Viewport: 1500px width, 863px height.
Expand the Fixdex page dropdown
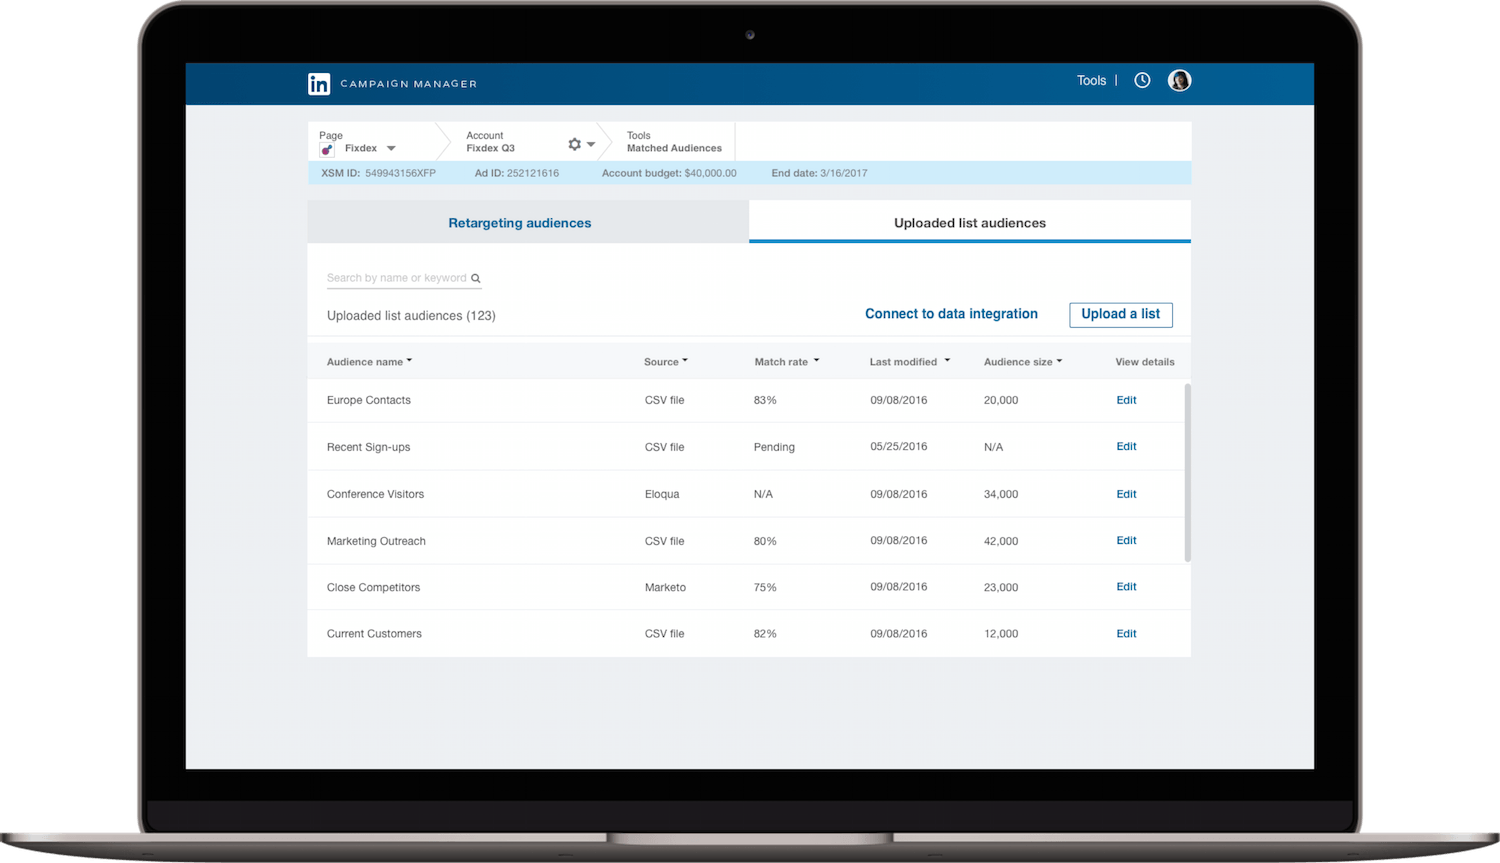click(390, 147)
